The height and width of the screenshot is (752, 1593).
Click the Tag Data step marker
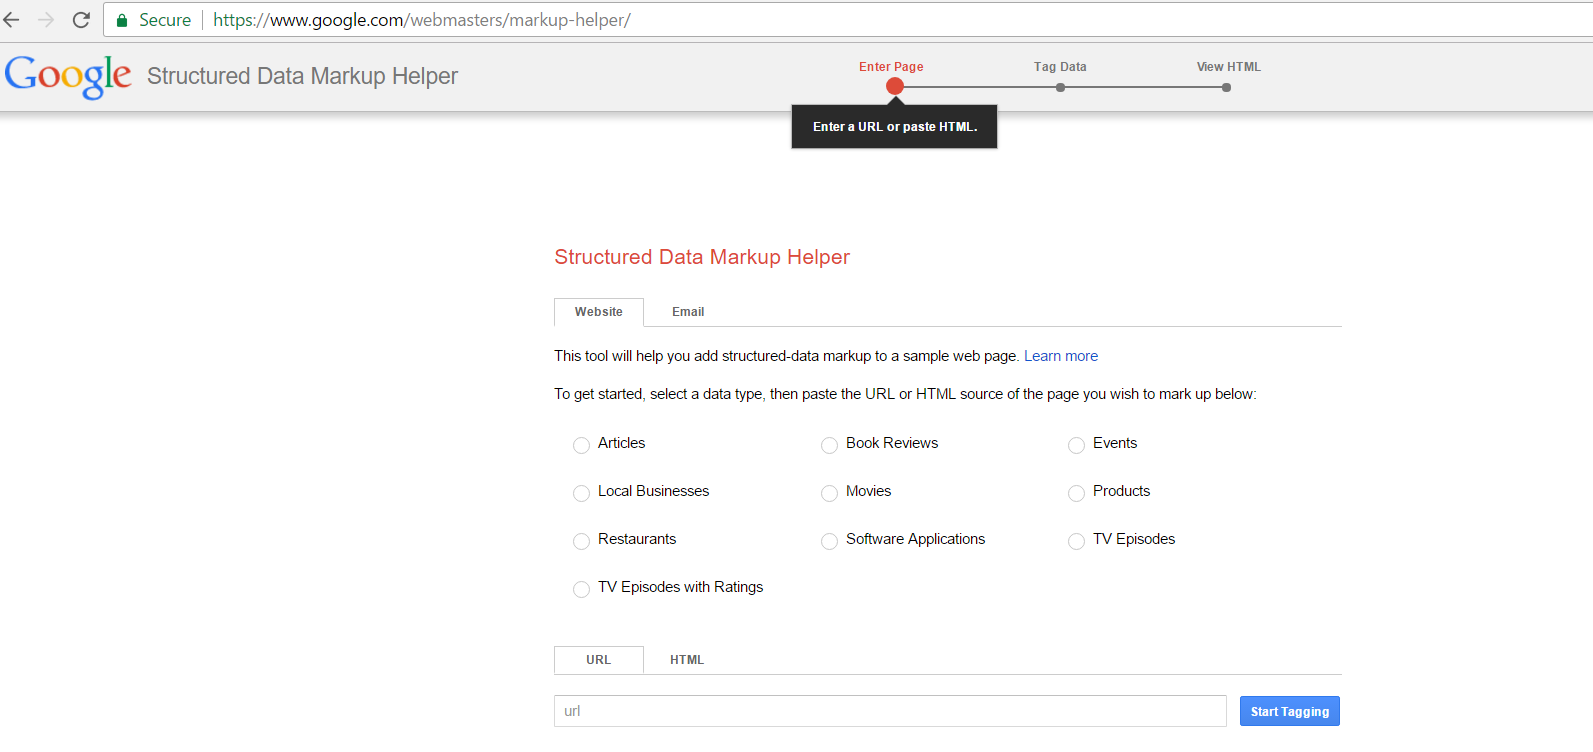click(1060, 87)
